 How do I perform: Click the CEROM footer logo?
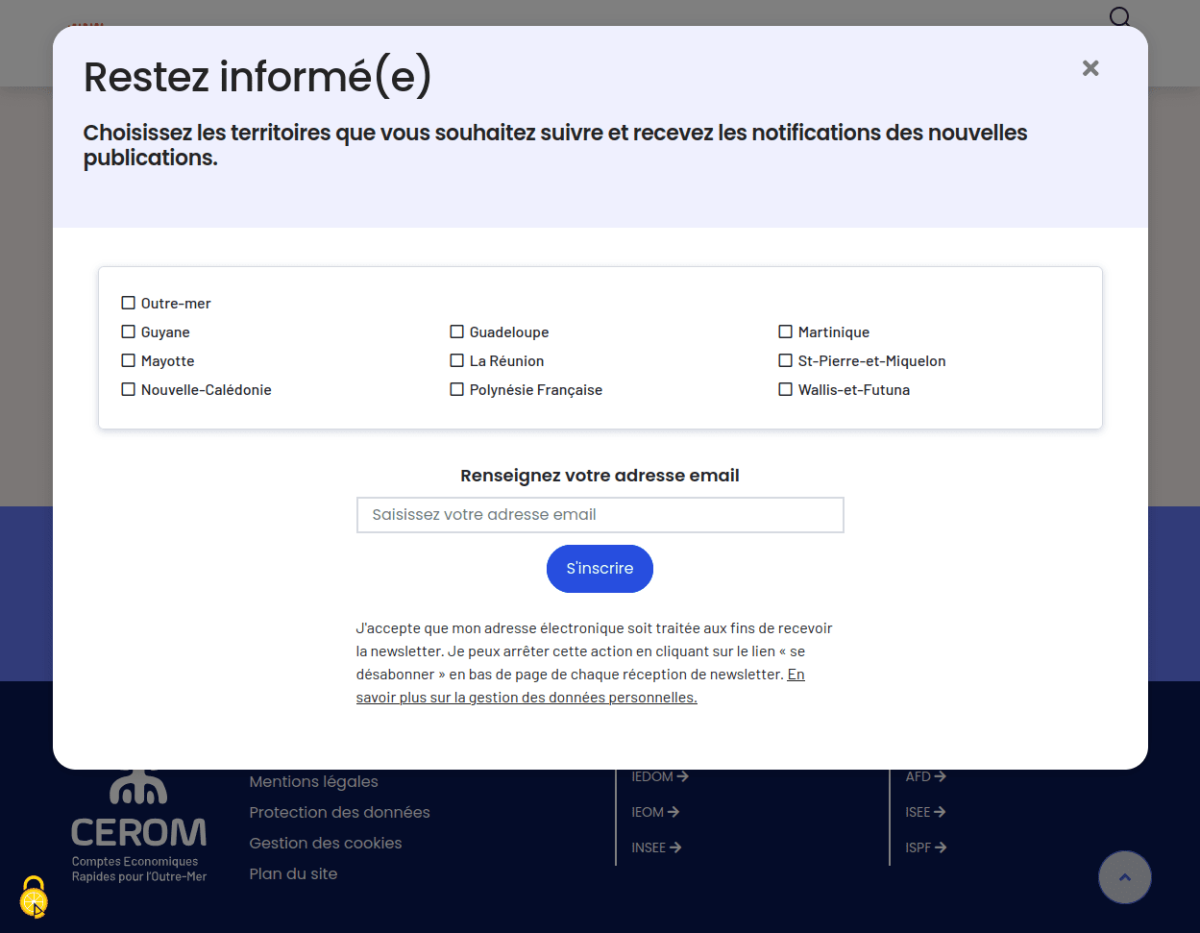point(139,826)
